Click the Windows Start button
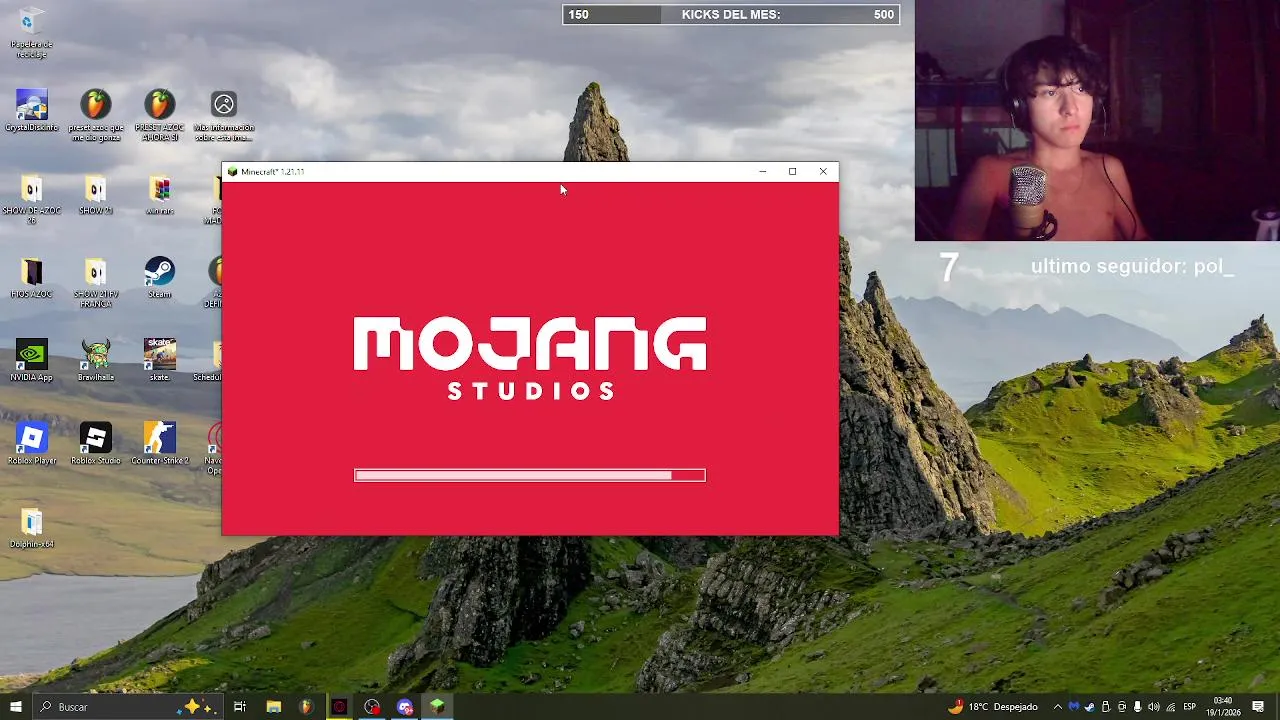The height and width of the screenshot is (720, 1280). point(15,707)
